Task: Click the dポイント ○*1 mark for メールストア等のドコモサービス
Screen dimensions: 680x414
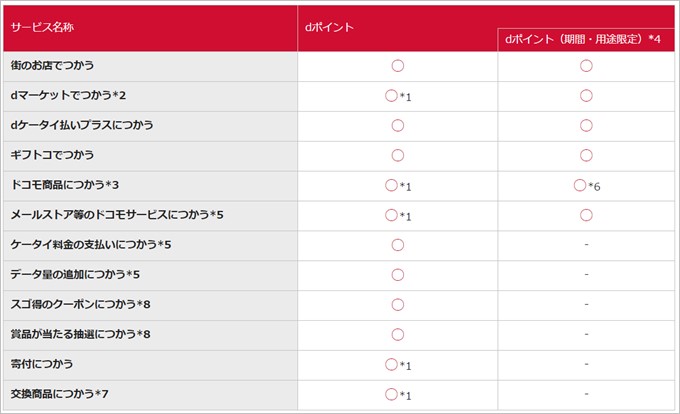Action: tap(398, 215)
